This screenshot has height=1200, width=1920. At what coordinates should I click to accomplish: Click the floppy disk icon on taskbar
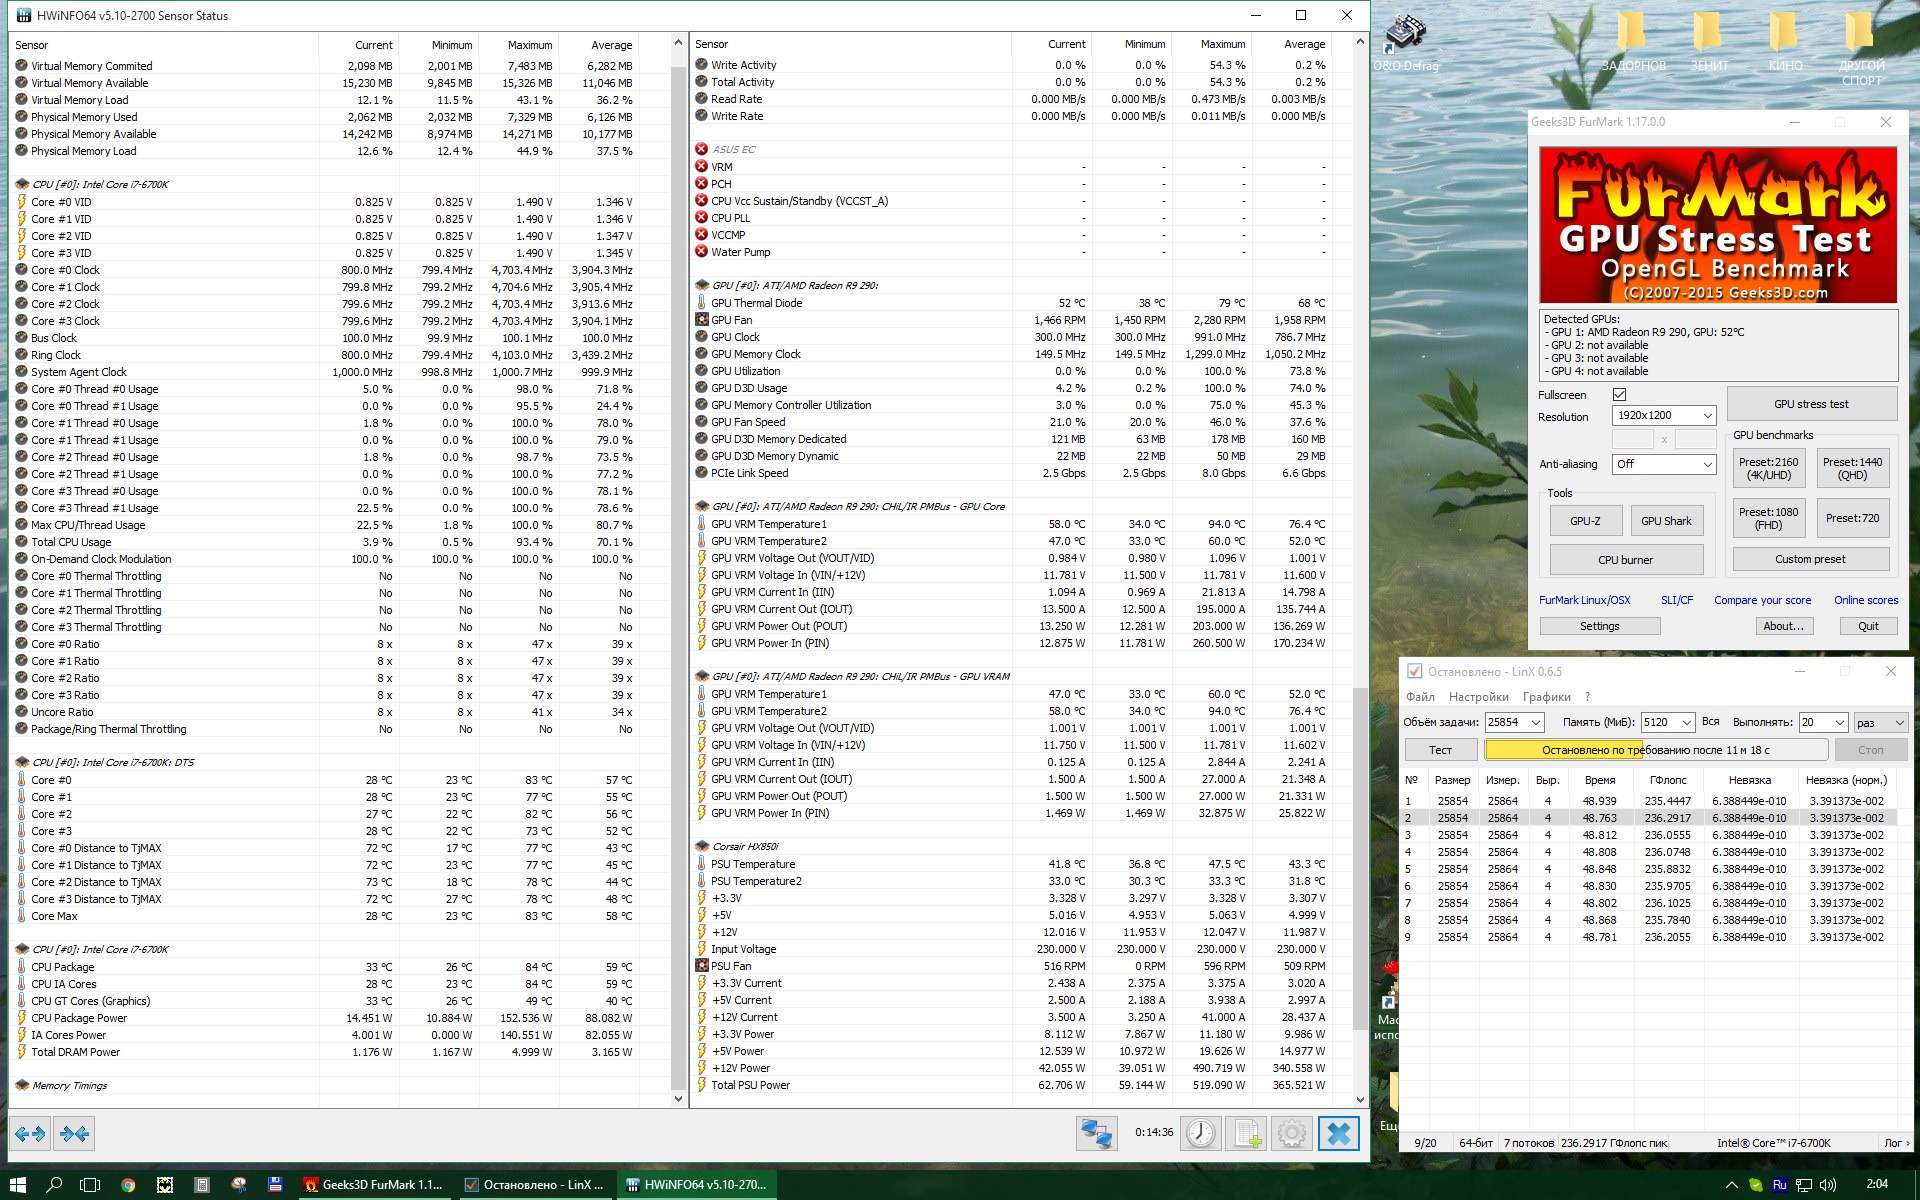click(x=275, y=1185)
